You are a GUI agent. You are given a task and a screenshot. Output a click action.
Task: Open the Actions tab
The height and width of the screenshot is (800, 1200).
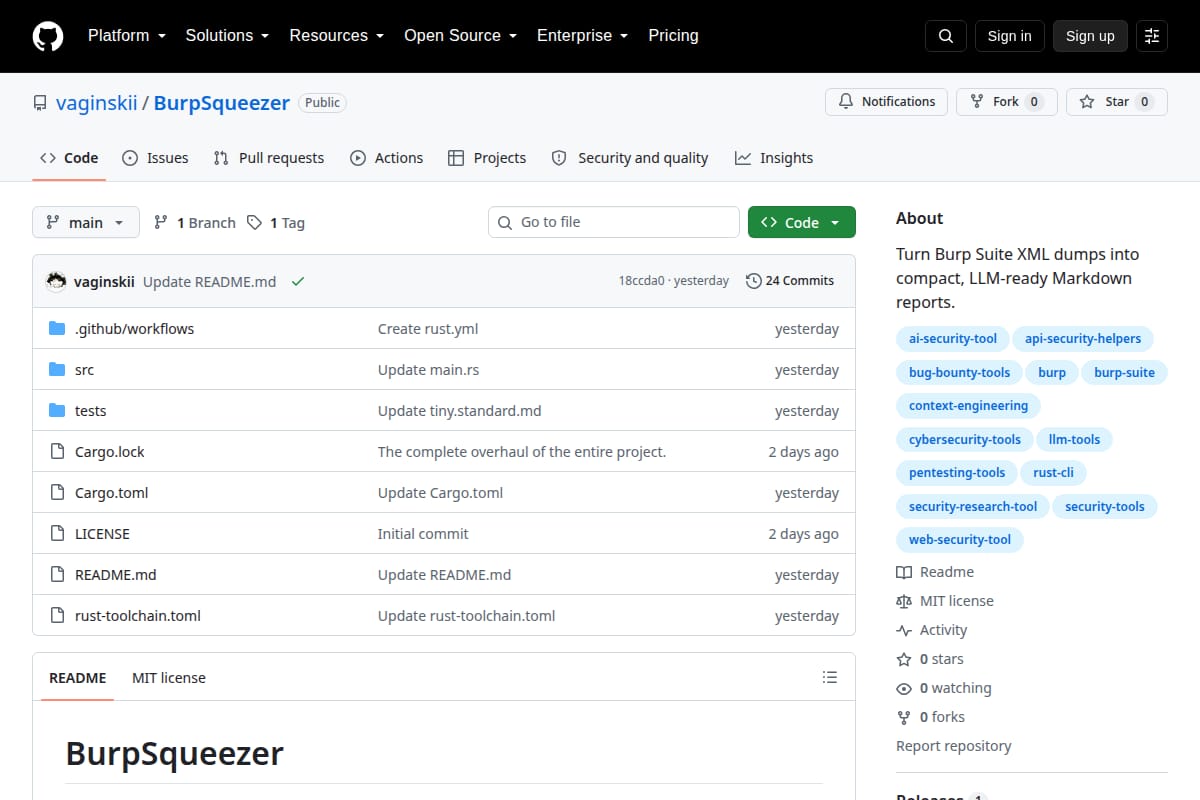coord(387,158)
